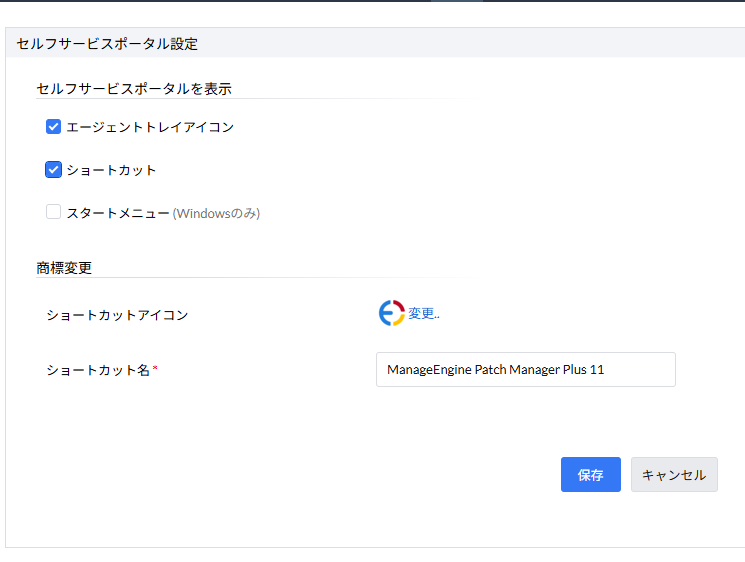Viewport: 745px width, 562px height.
Task: Click the ManageEngine Patch Manager Plus 11 text
Action: (496, 369)
